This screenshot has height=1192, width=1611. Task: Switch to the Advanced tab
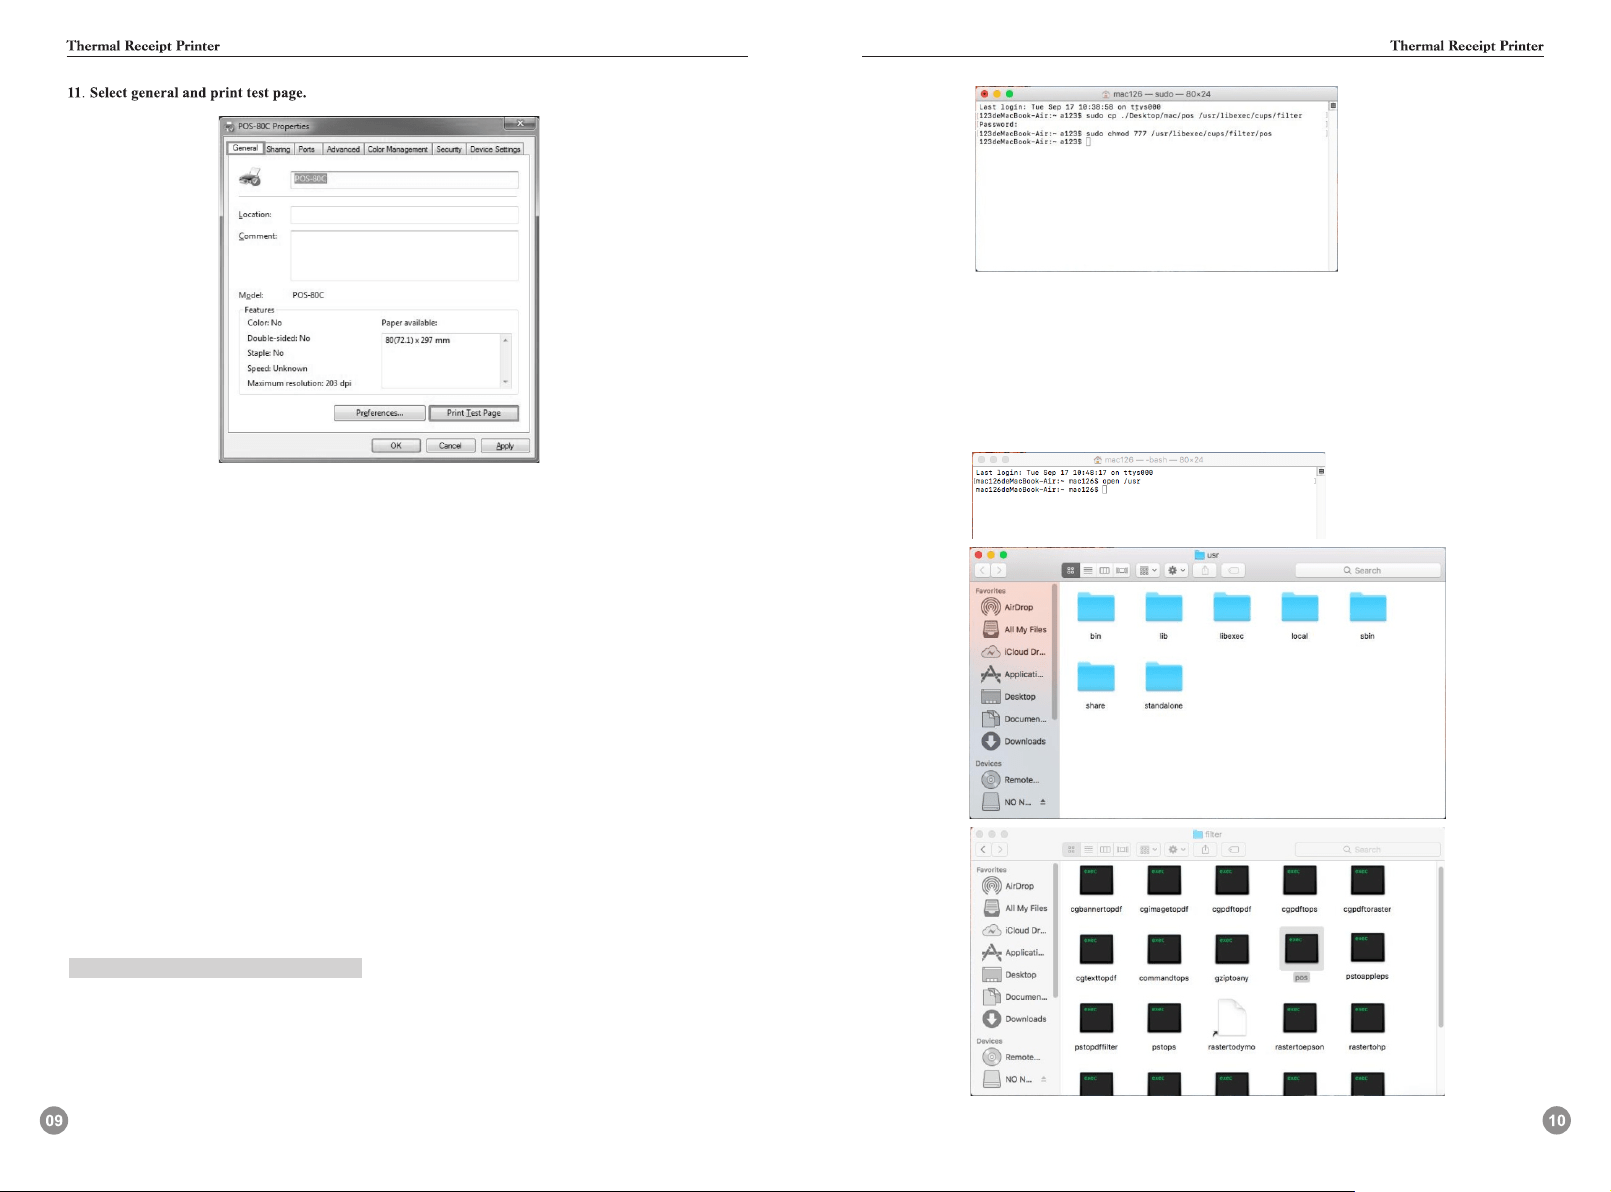tap(343, 149)
